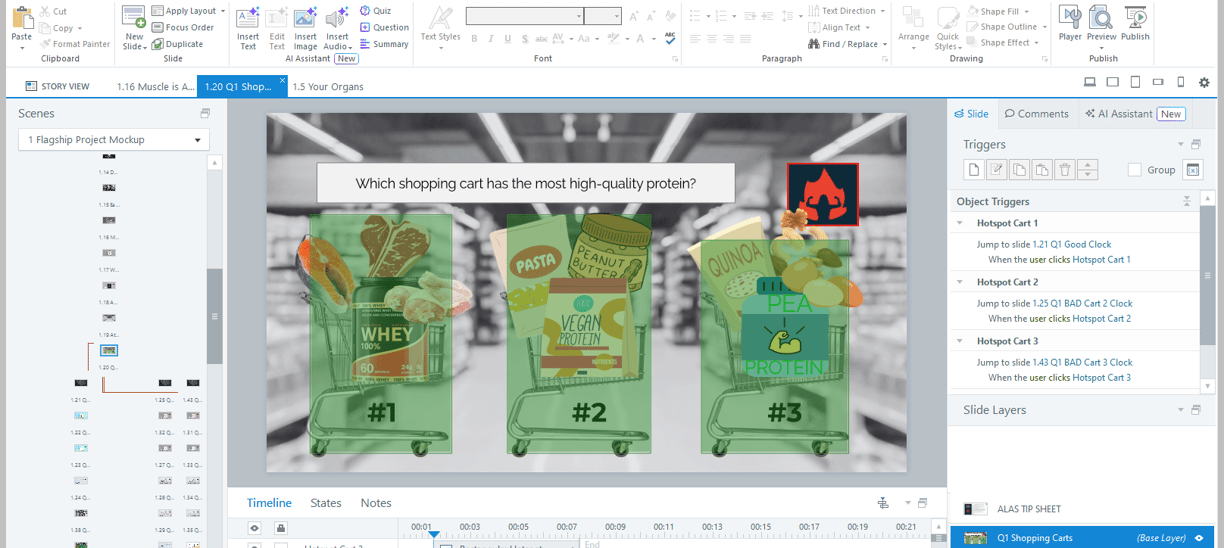Click the timeline alignment icon

pyautogui.click(x=883, y=503)
